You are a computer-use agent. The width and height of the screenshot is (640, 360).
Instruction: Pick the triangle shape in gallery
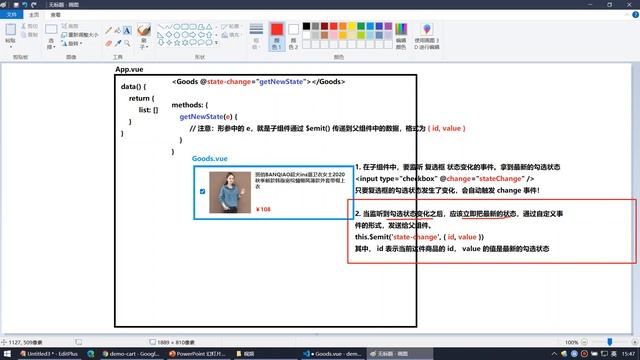(x=209, y=27)
